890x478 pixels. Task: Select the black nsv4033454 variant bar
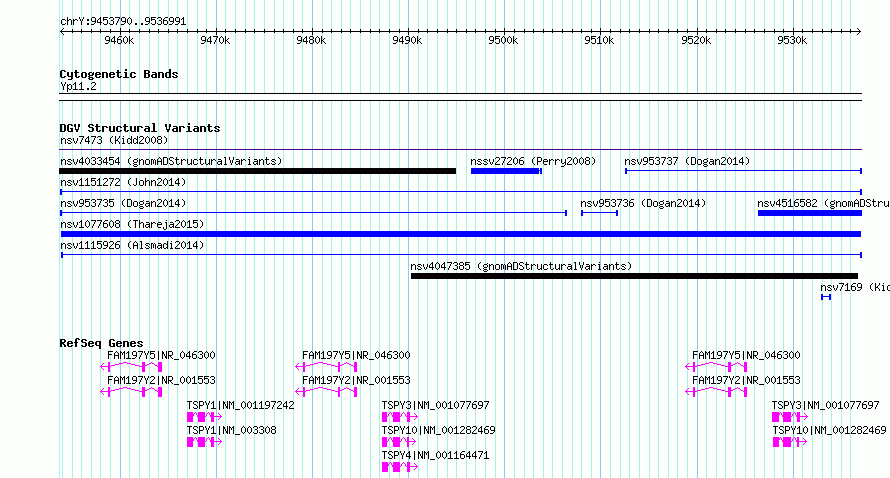pos(258,171)
